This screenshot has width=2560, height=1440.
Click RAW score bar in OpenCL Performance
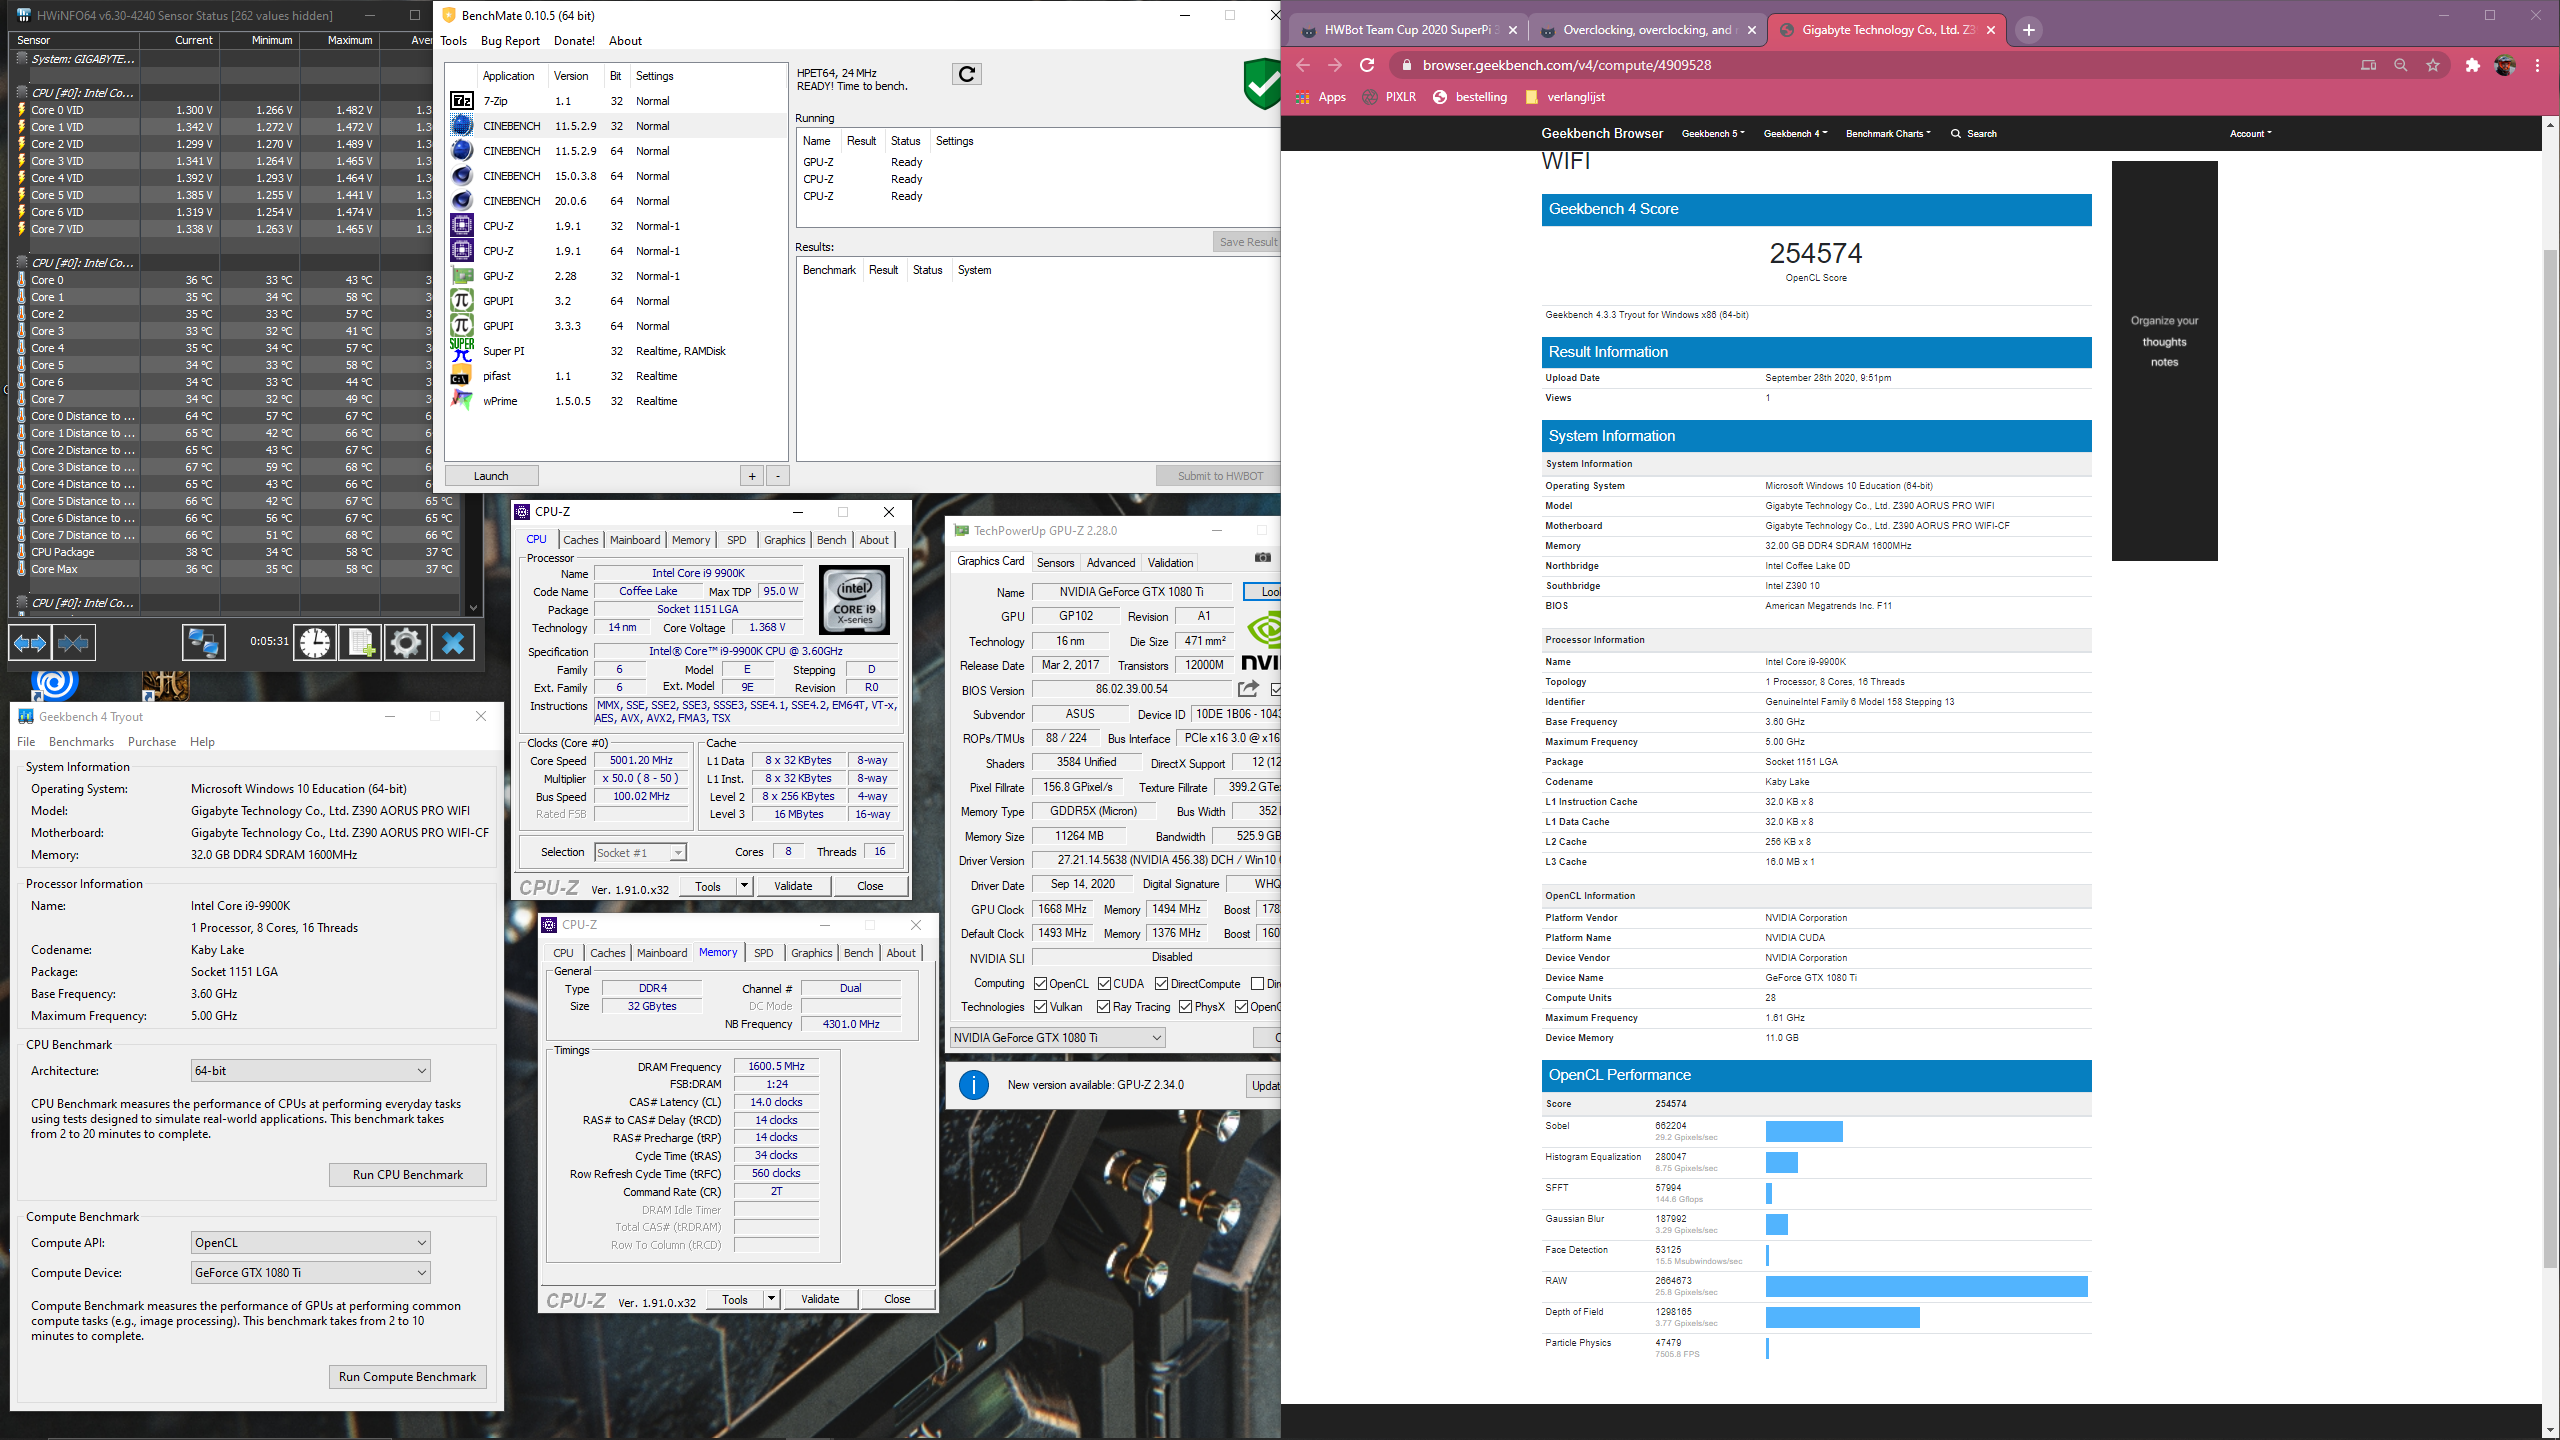point(1926,1286)
